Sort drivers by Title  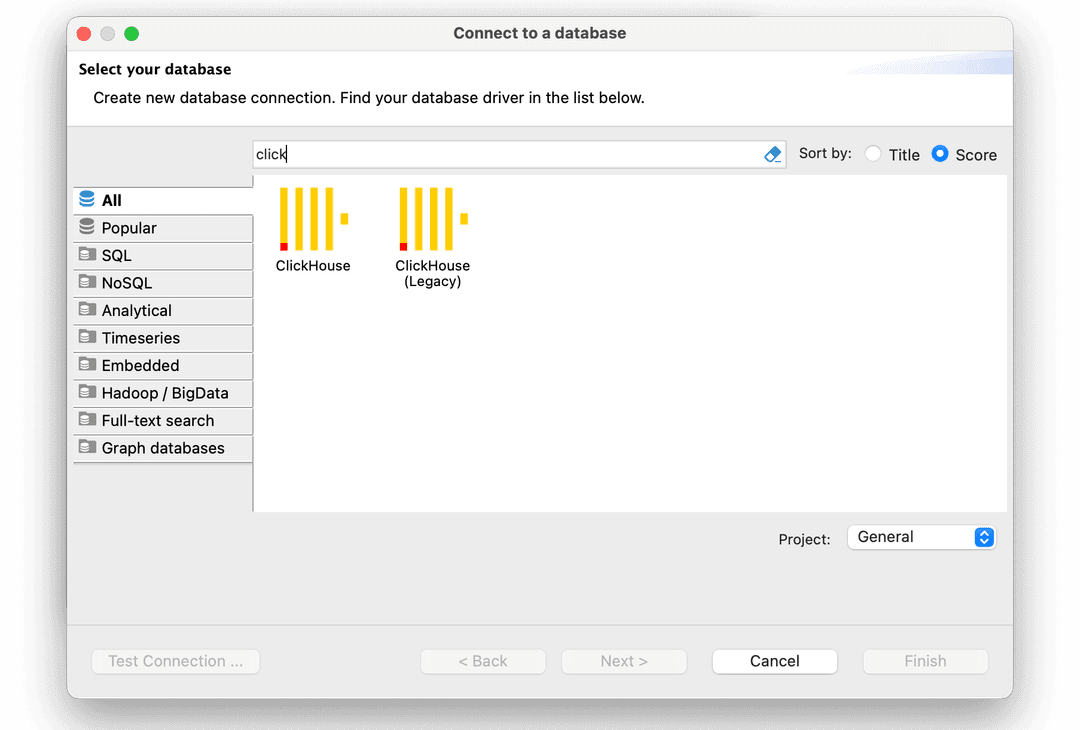pyautogui.click(x=873, y=154)
